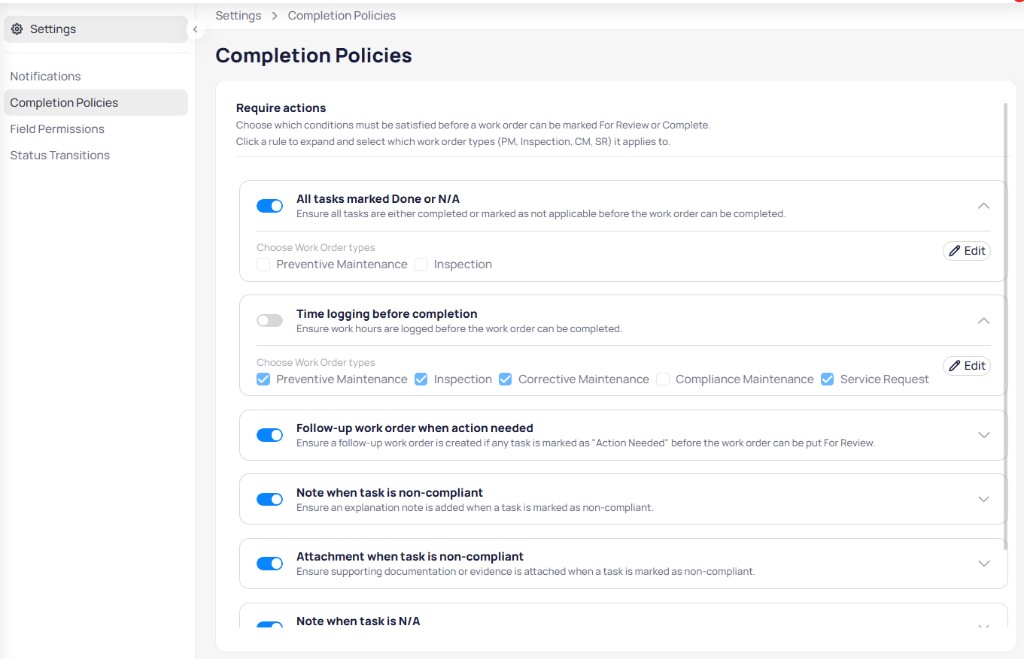Viewport: 1024px width, 659px height.
Task: Click the Settings header in the sidebar
Action: coord(95,29)
